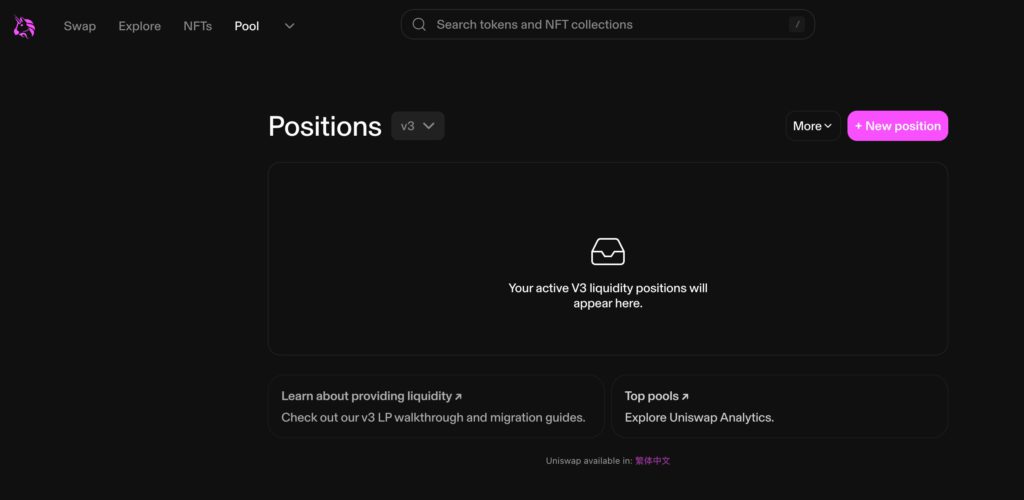Click the Uniswap unicorn logo
Image resolution: width=1024 pixels, height=500 pixels.
click(24, 27)
